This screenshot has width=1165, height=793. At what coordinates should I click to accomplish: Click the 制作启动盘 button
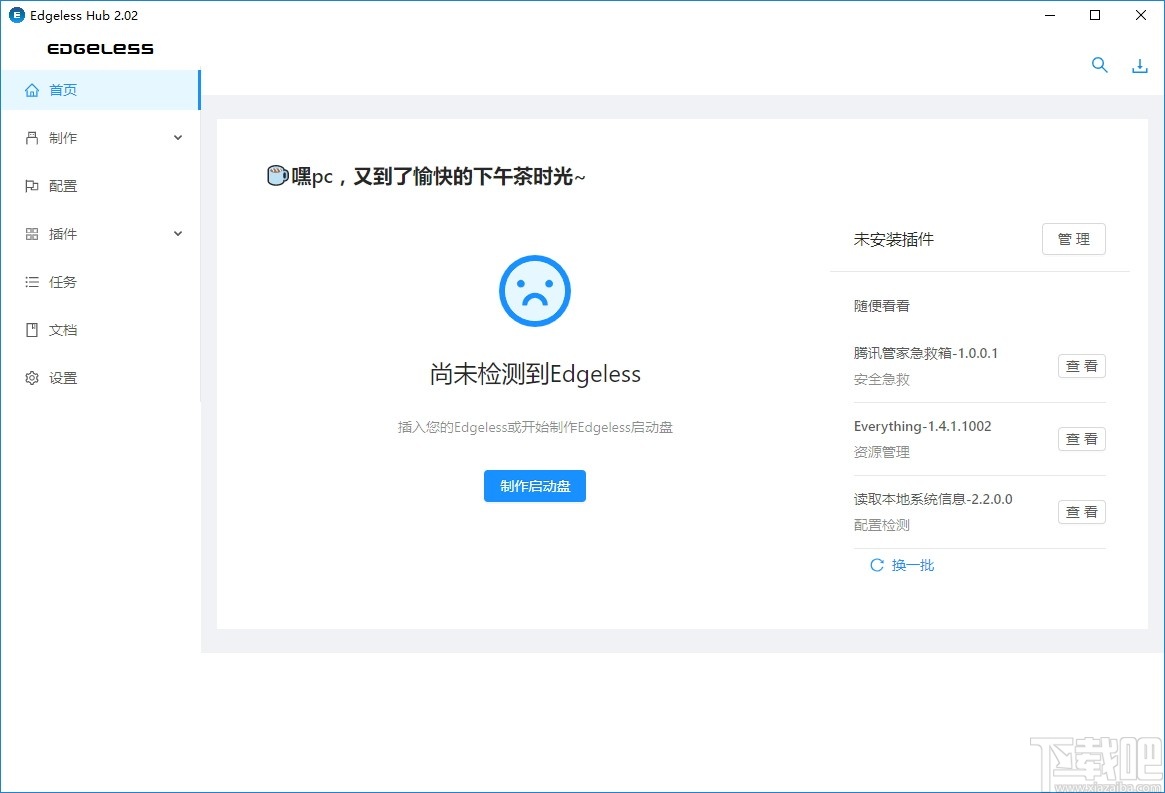pyautogui.click(x=534, y=486)
